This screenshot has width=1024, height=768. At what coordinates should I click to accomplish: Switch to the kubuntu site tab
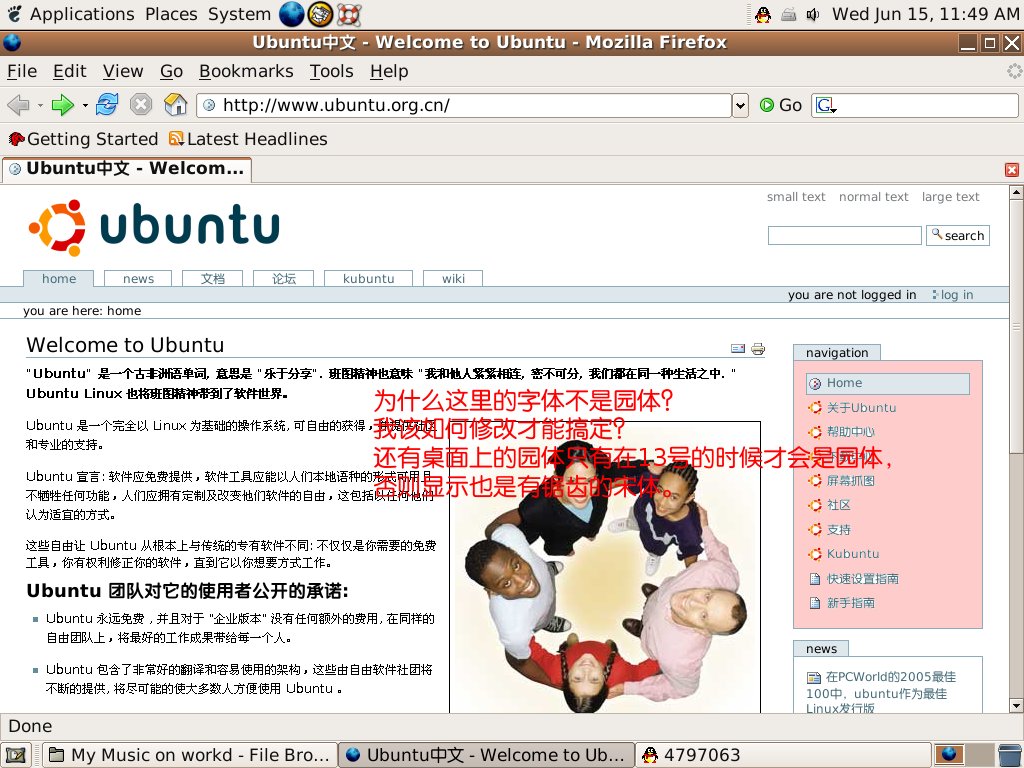click(368, 279)
